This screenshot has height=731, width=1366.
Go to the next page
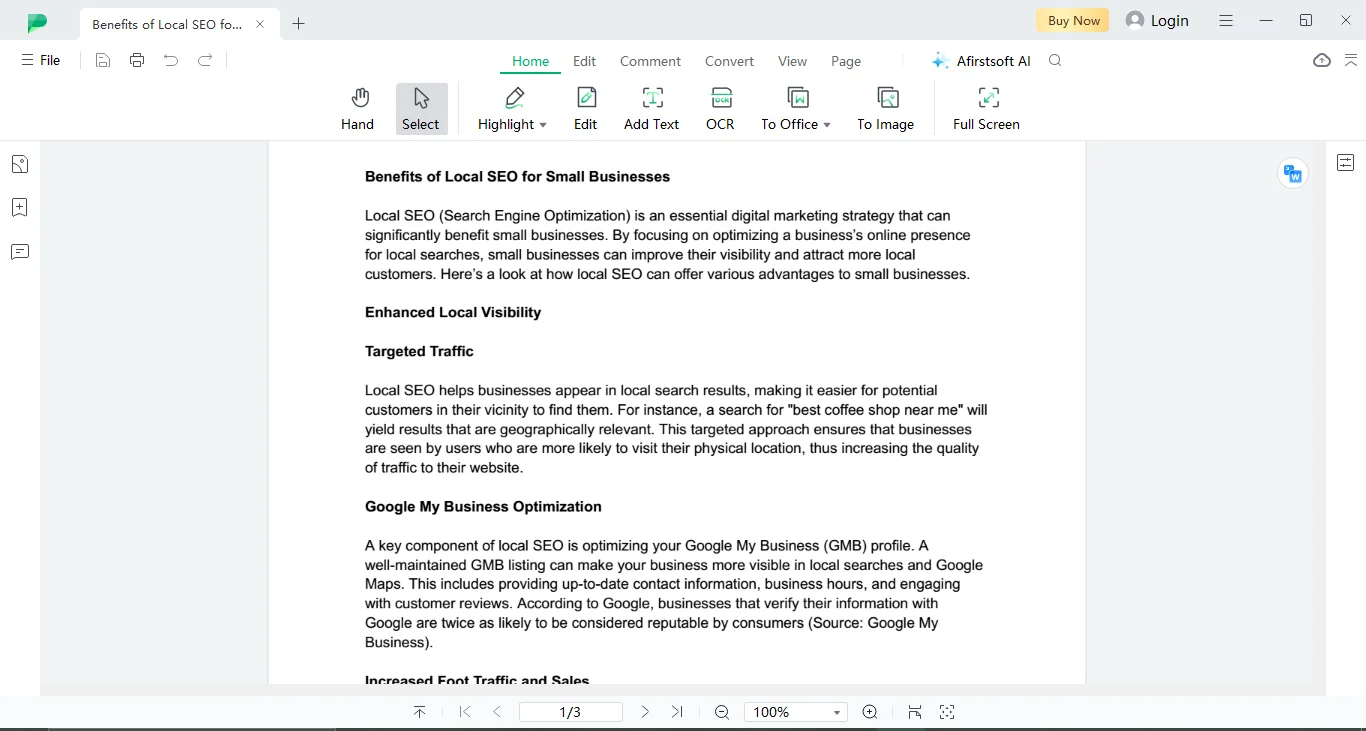tap(645, 712)
